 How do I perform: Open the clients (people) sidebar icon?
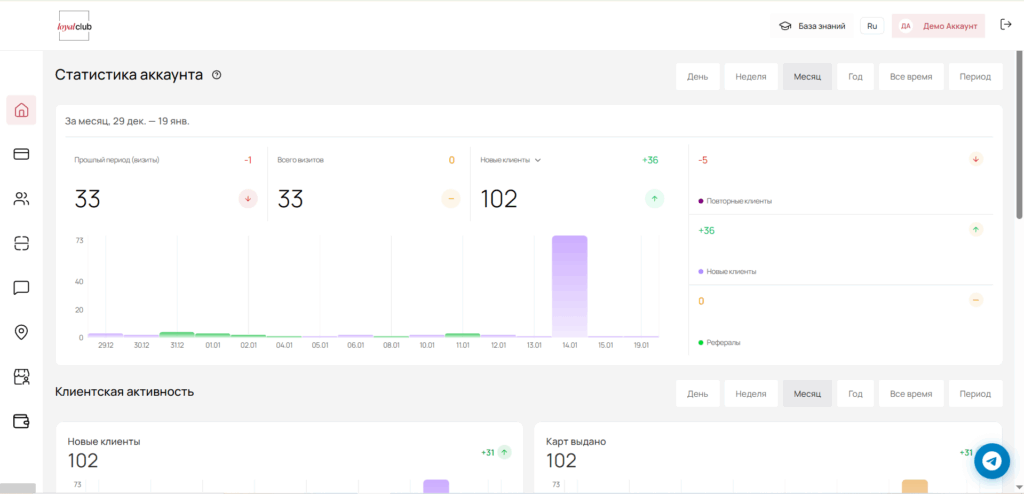[x=21, y=199]
